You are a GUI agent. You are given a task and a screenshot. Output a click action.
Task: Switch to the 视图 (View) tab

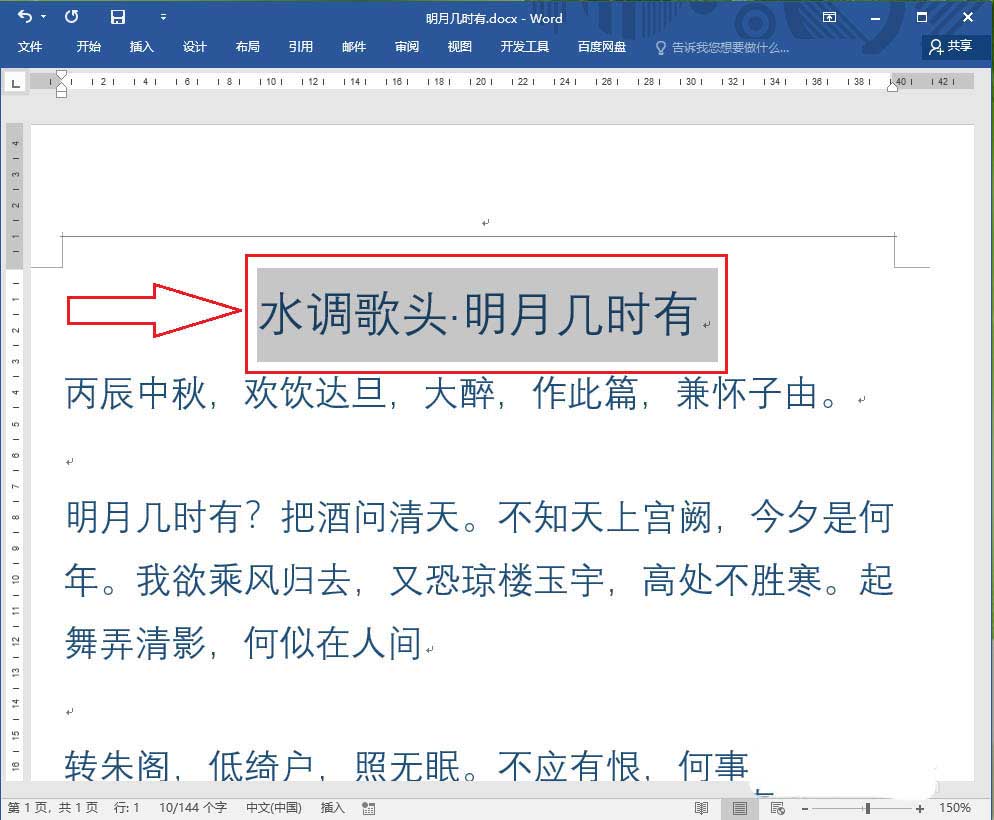click(460, 46)
